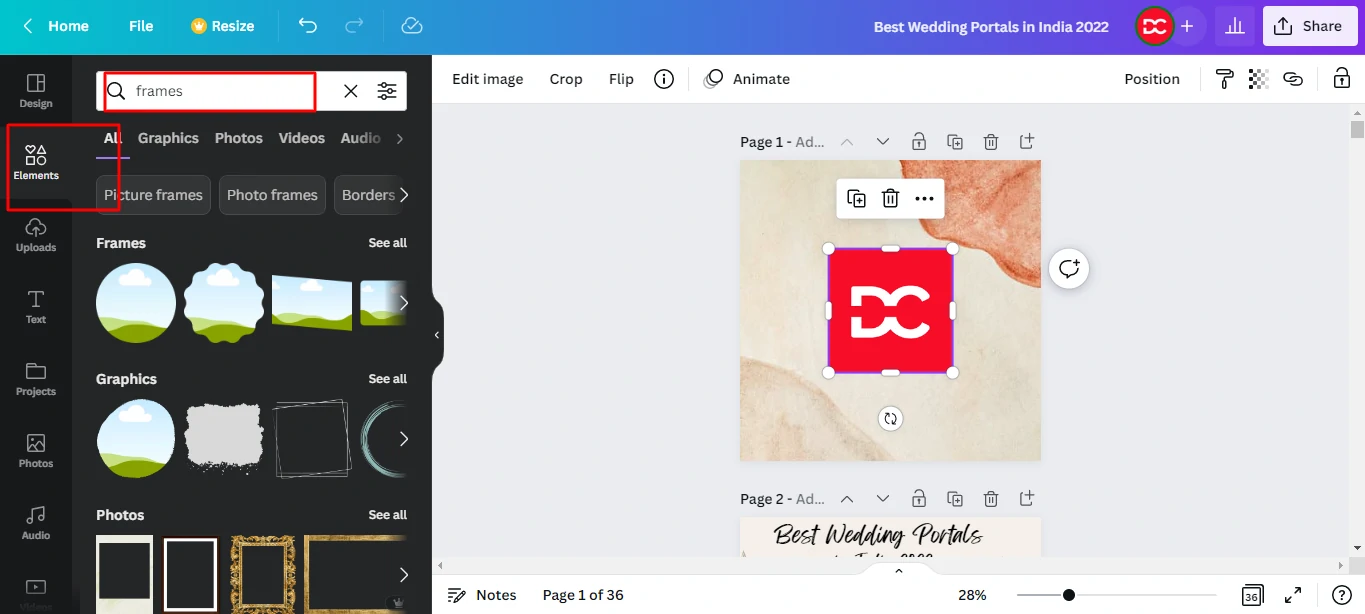Image resolution: width=1365 pixels, height=614 pixels.
Task: Move Page 2 up with chevron
Action: (847, 498)
